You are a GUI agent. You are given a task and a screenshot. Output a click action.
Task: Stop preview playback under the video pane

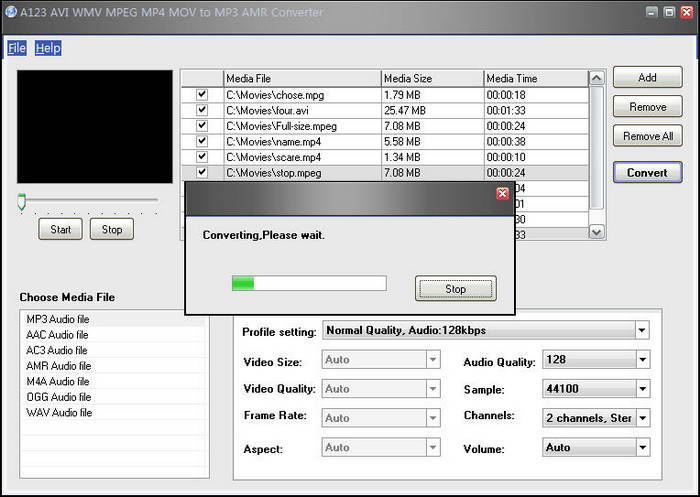click(x=112, y=229)
